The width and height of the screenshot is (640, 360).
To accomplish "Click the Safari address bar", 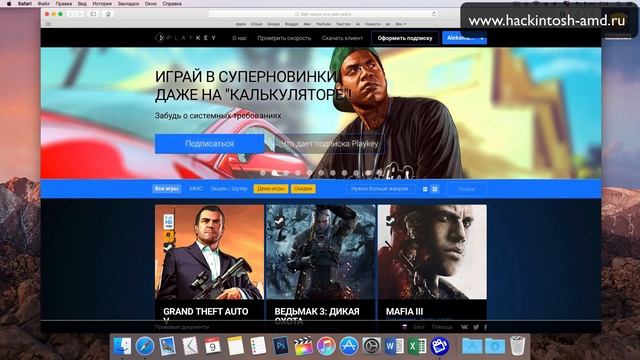I will (323, 14).
